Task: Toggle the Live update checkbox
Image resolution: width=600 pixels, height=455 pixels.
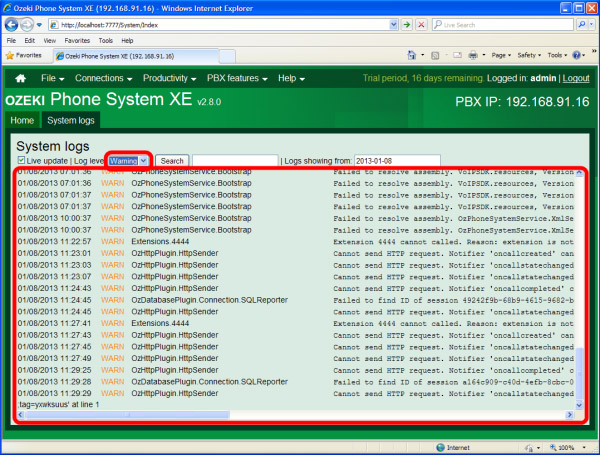Action: coord(21,160)
